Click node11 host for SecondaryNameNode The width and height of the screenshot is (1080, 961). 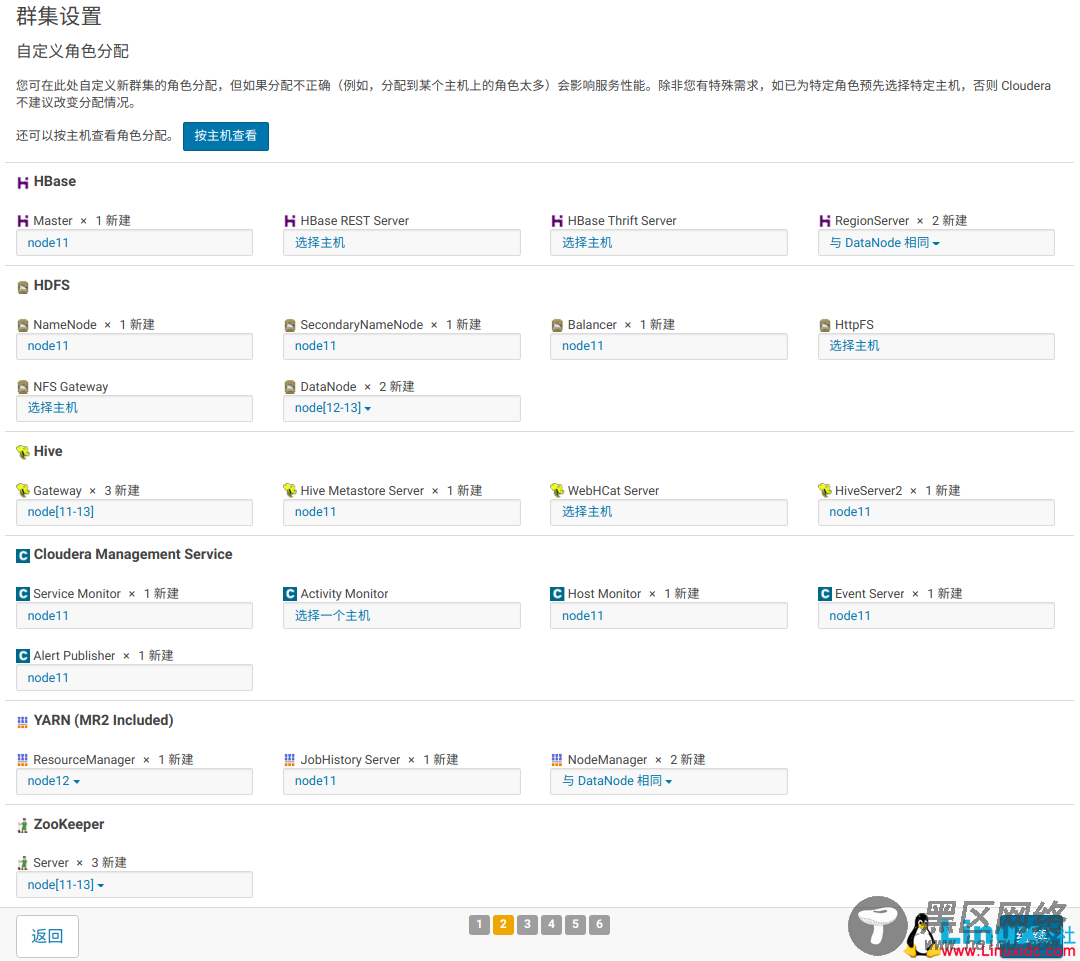pos(402,346)
